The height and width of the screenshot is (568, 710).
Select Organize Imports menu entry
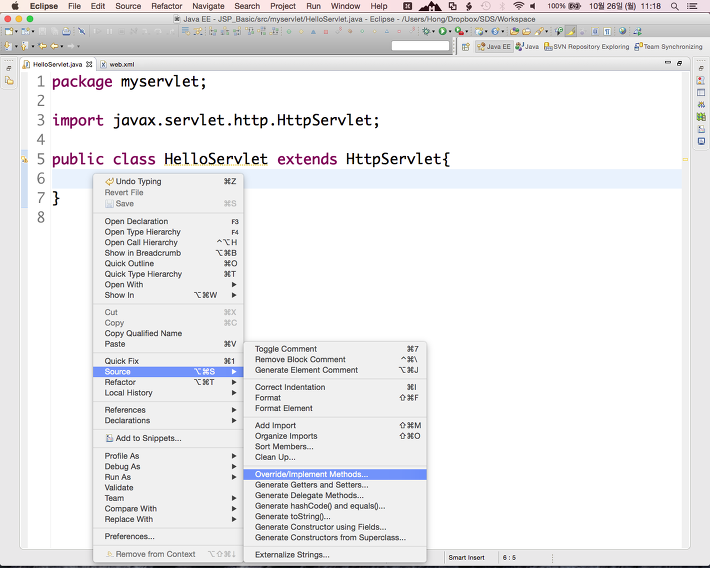335,436
